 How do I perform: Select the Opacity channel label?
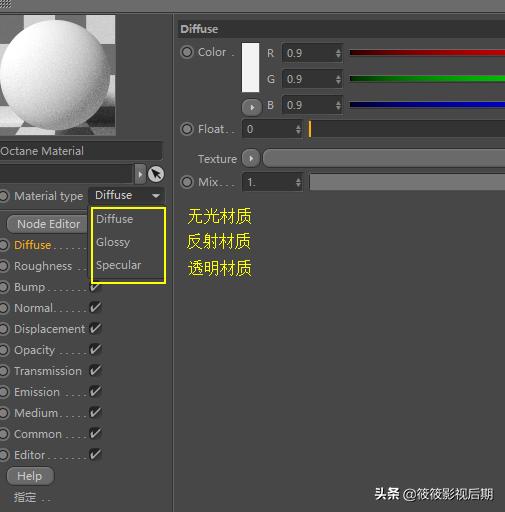point(34,350)
